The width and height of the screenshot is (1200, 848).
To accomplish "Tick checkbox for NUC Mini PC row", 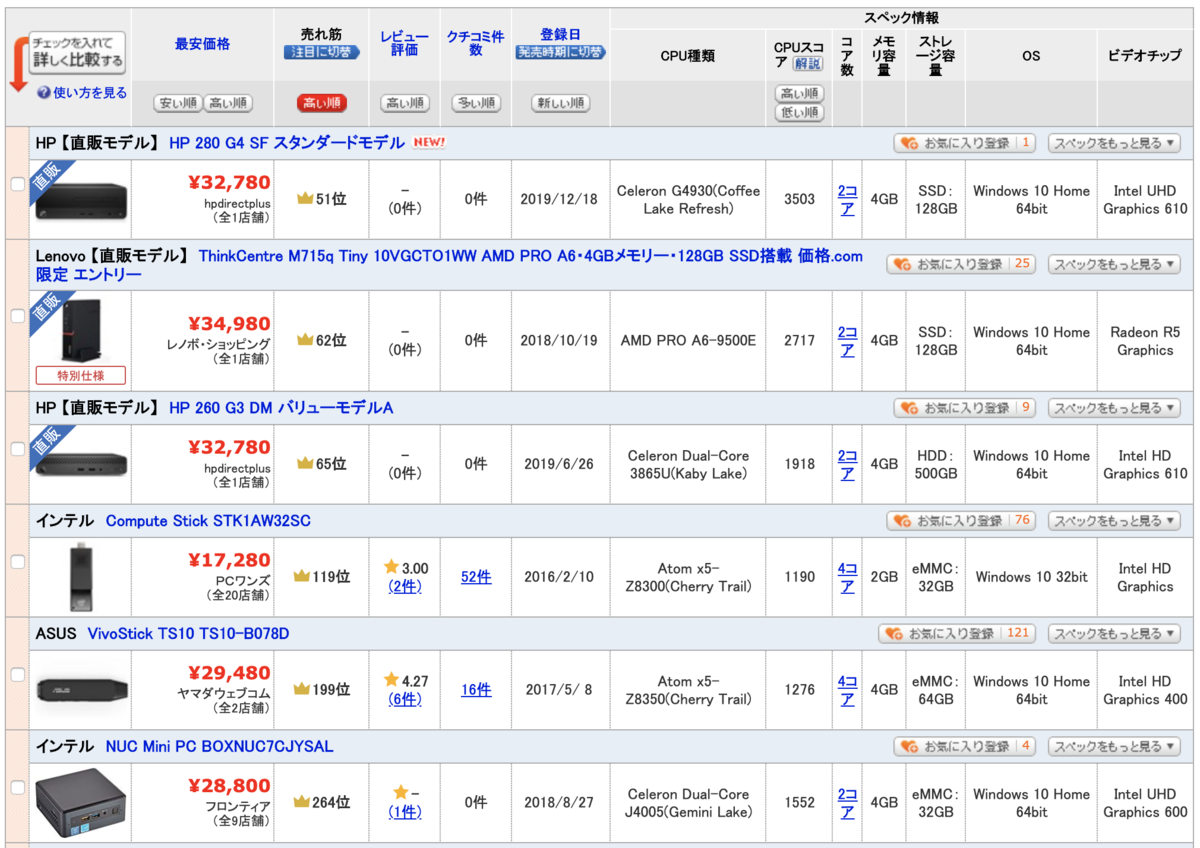I will pyautogui.click(x=18, y=788).
